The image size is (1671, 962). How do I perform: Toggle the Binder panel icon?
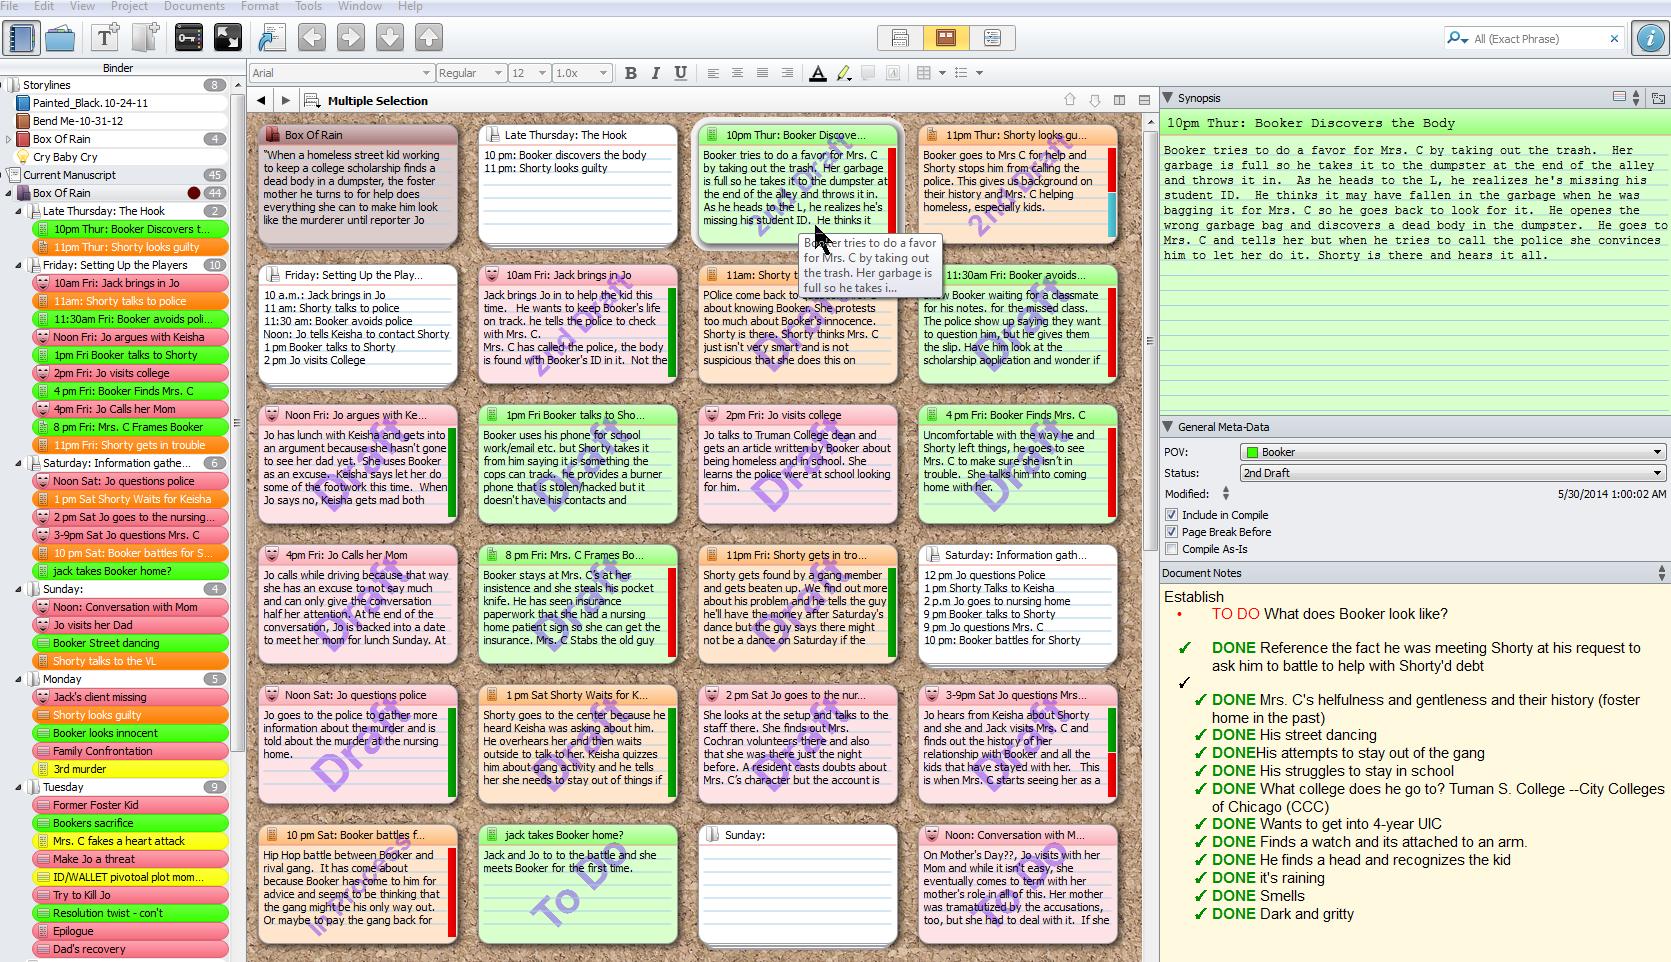21,38
